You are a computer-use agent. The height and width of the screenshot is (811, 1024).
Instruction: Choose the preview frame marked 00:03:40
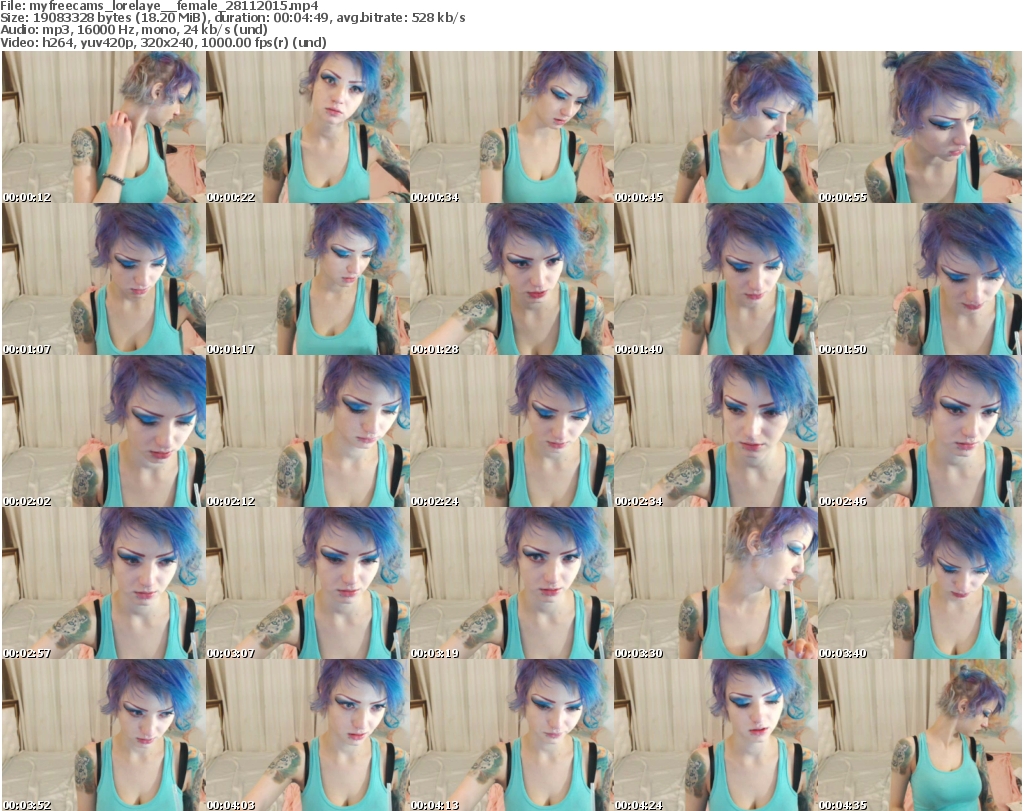920,583
